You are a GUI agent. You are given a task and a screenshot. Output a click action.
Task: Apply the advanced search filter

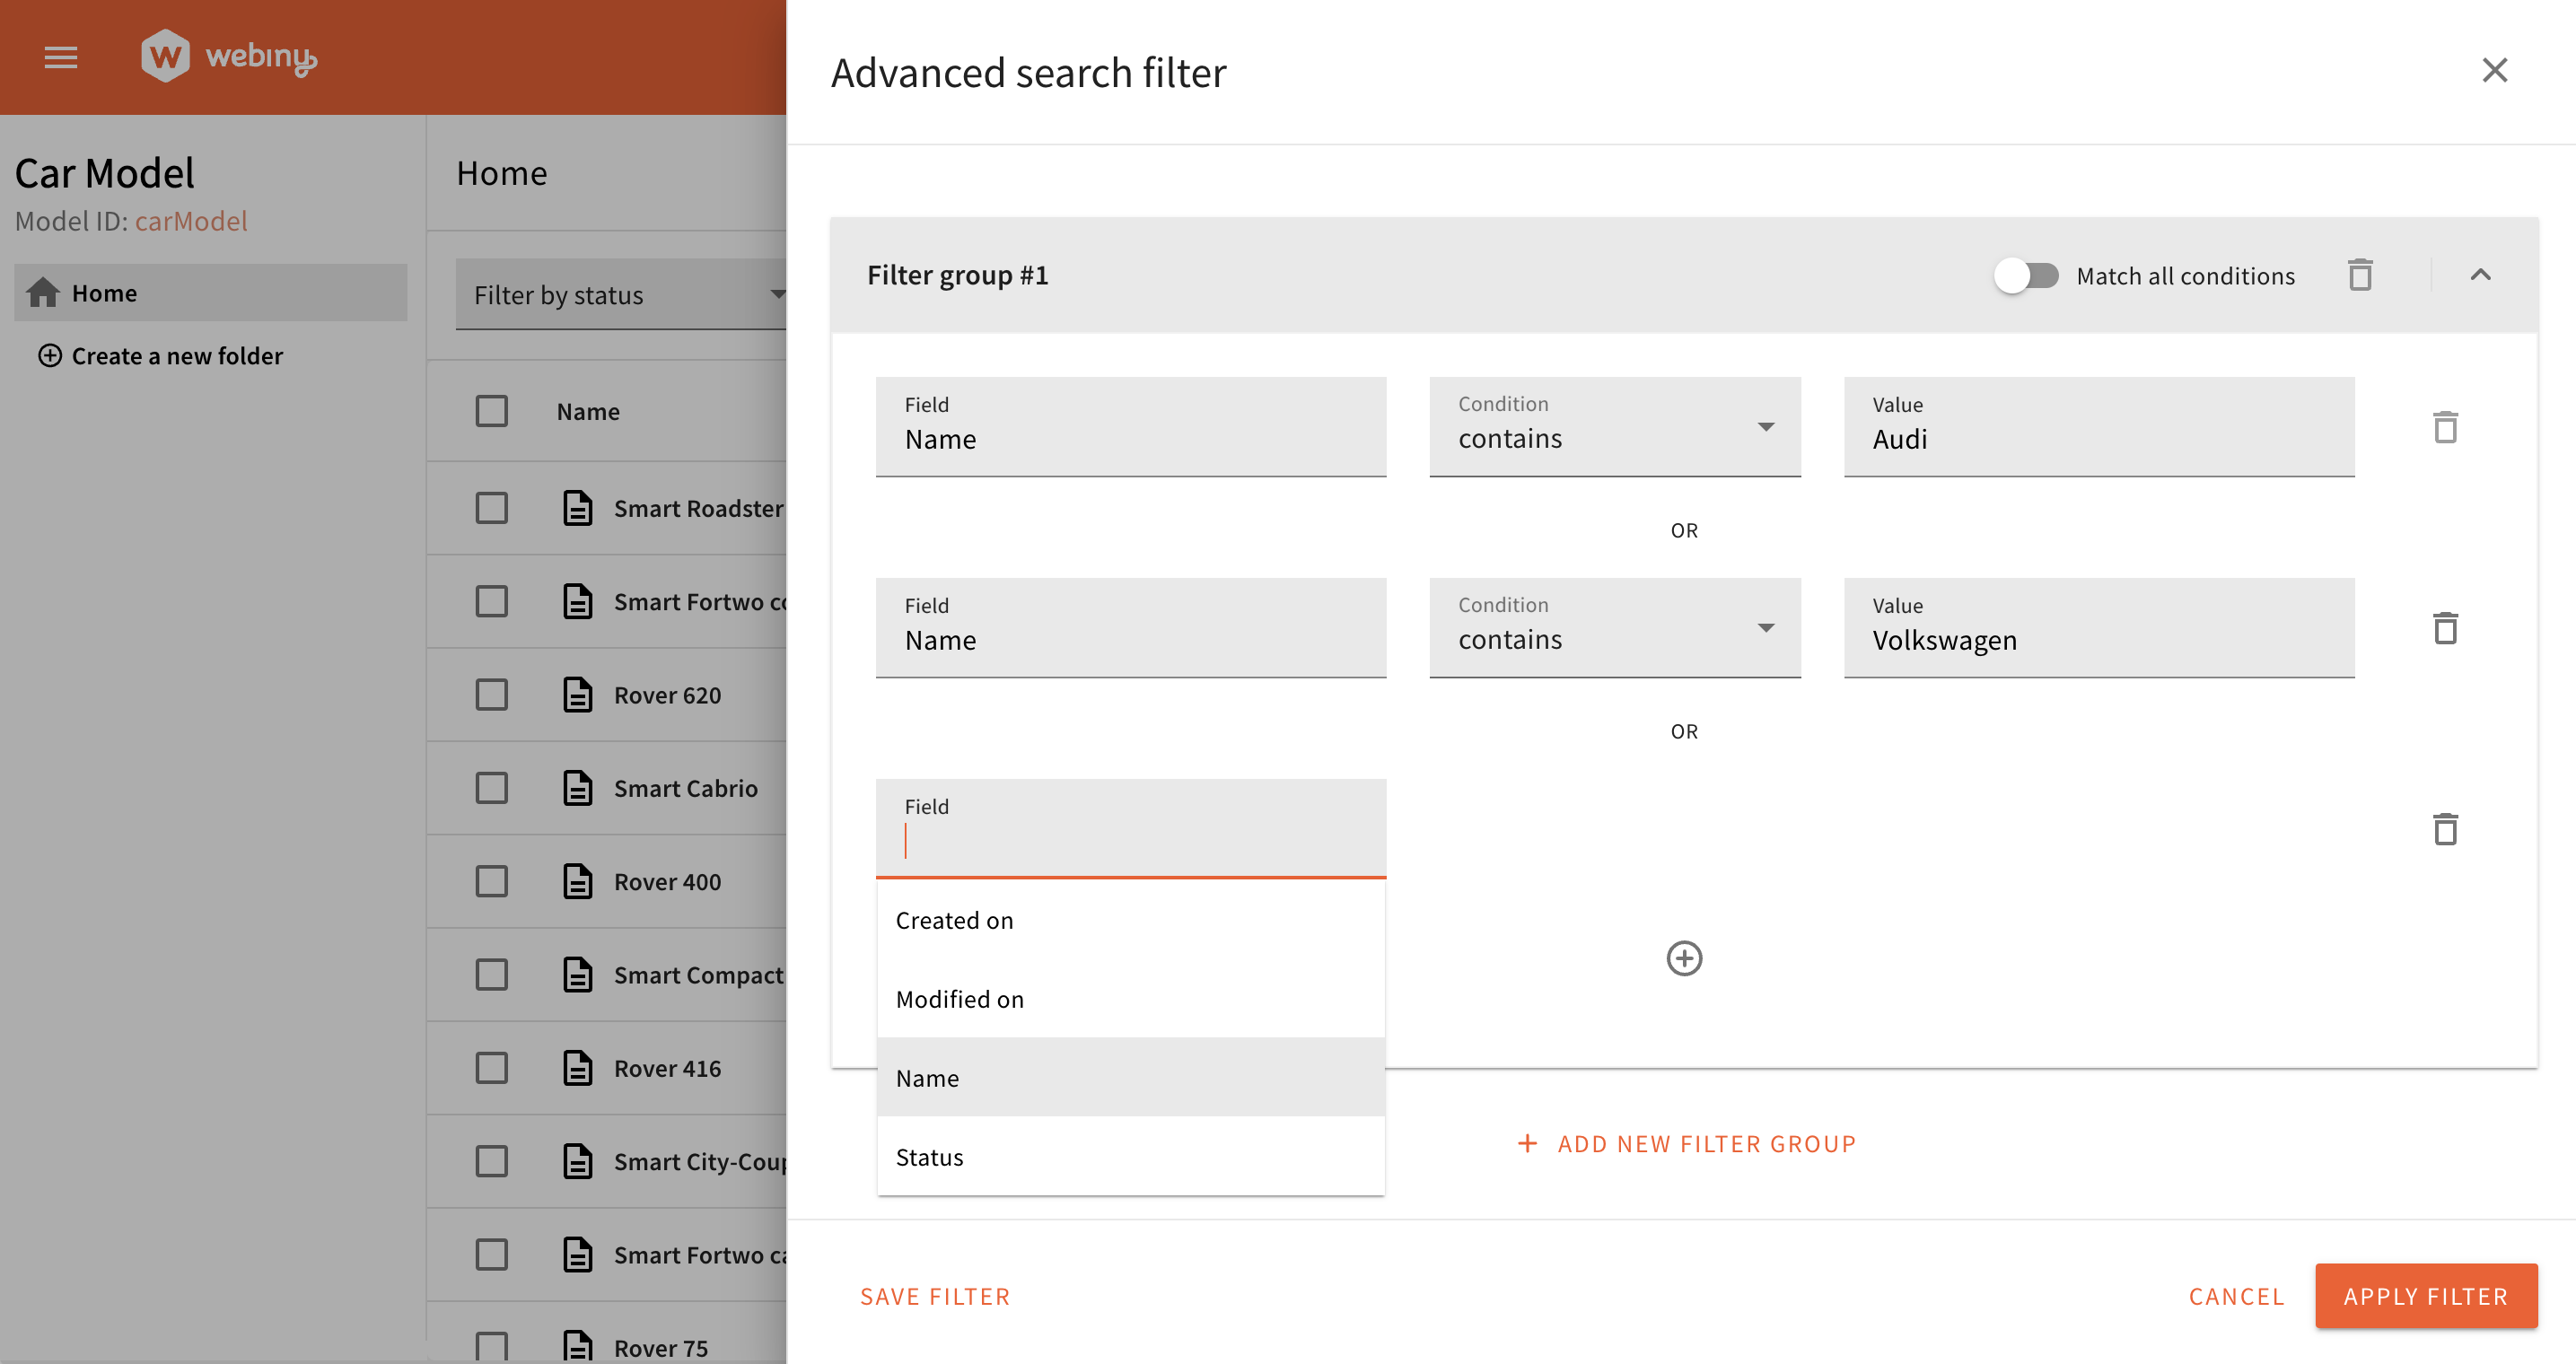coord(2425,1295)
